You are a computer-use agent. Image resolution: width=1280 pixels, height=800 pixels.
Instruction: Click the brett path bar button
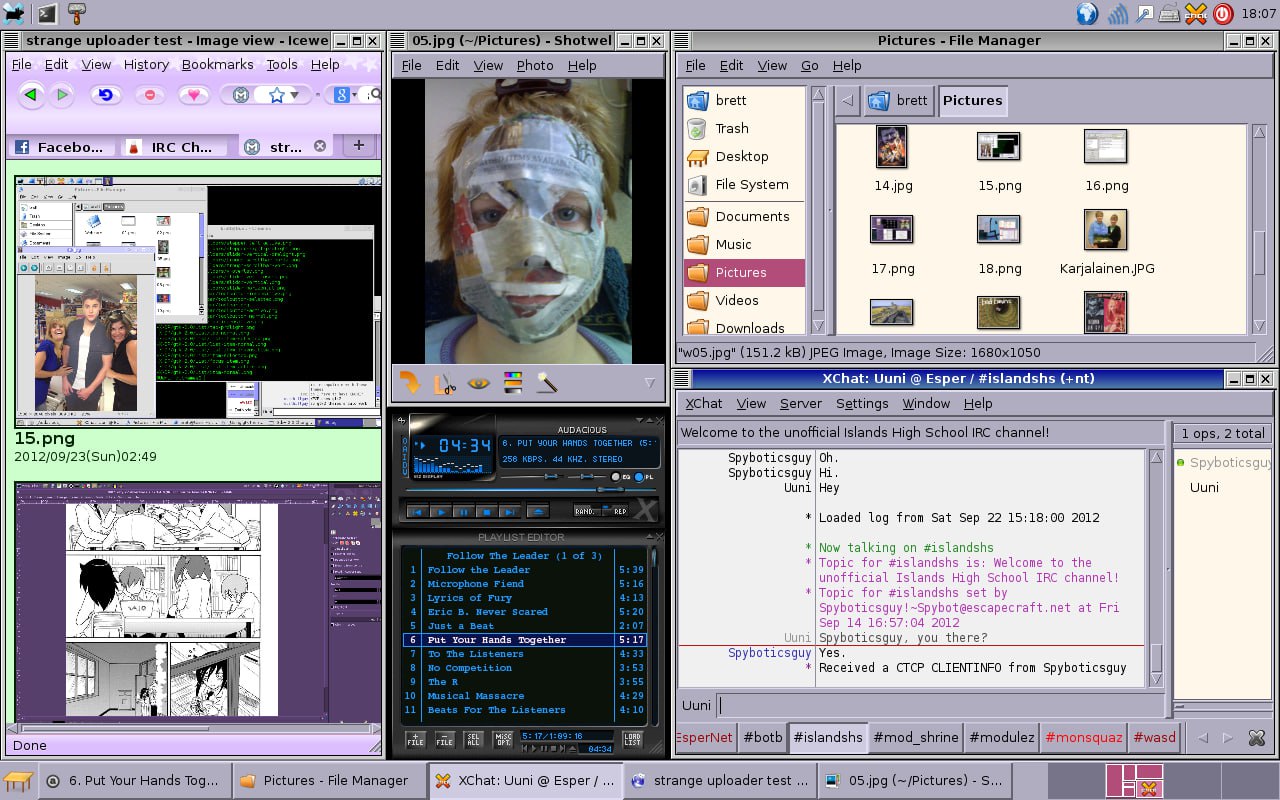tap(898, 100)
